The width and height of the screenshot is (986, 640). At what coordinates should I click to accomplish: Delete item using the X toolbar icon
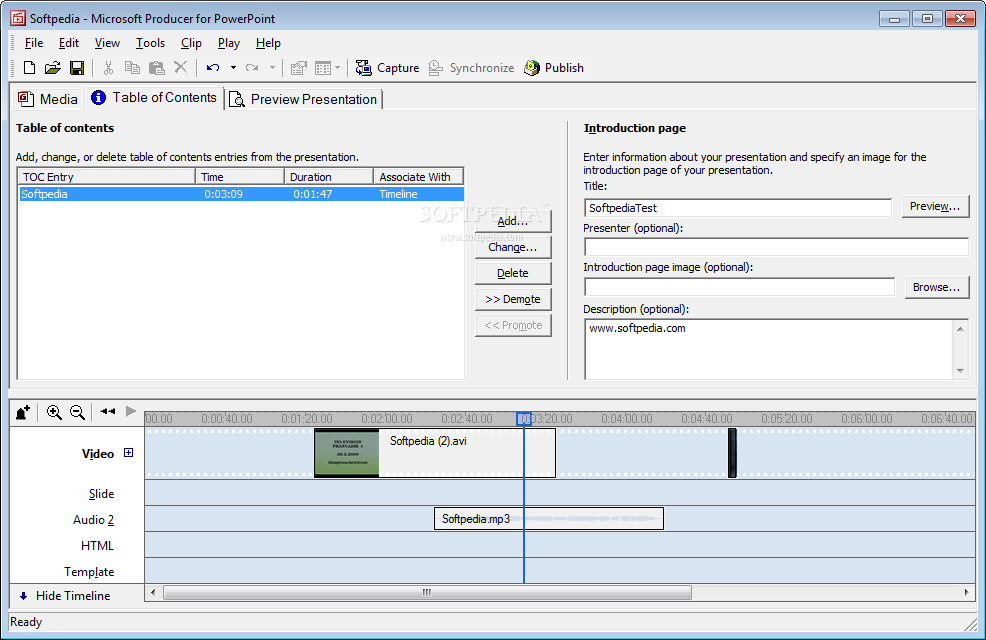[180, 67]
